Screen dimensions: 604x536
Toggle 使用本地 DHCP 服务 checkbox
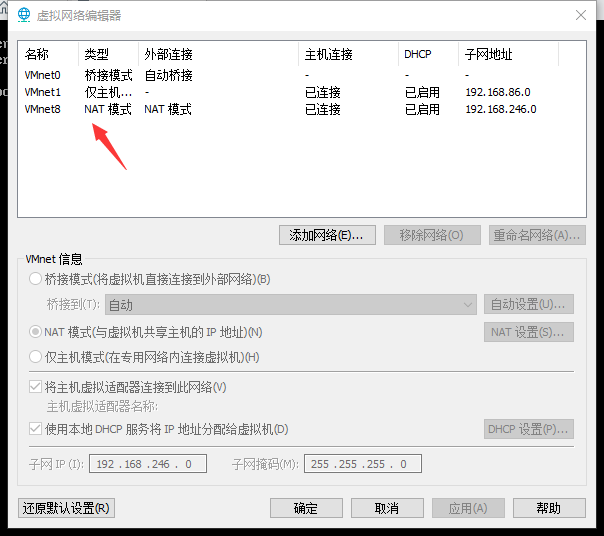click(x=37, y=429)
